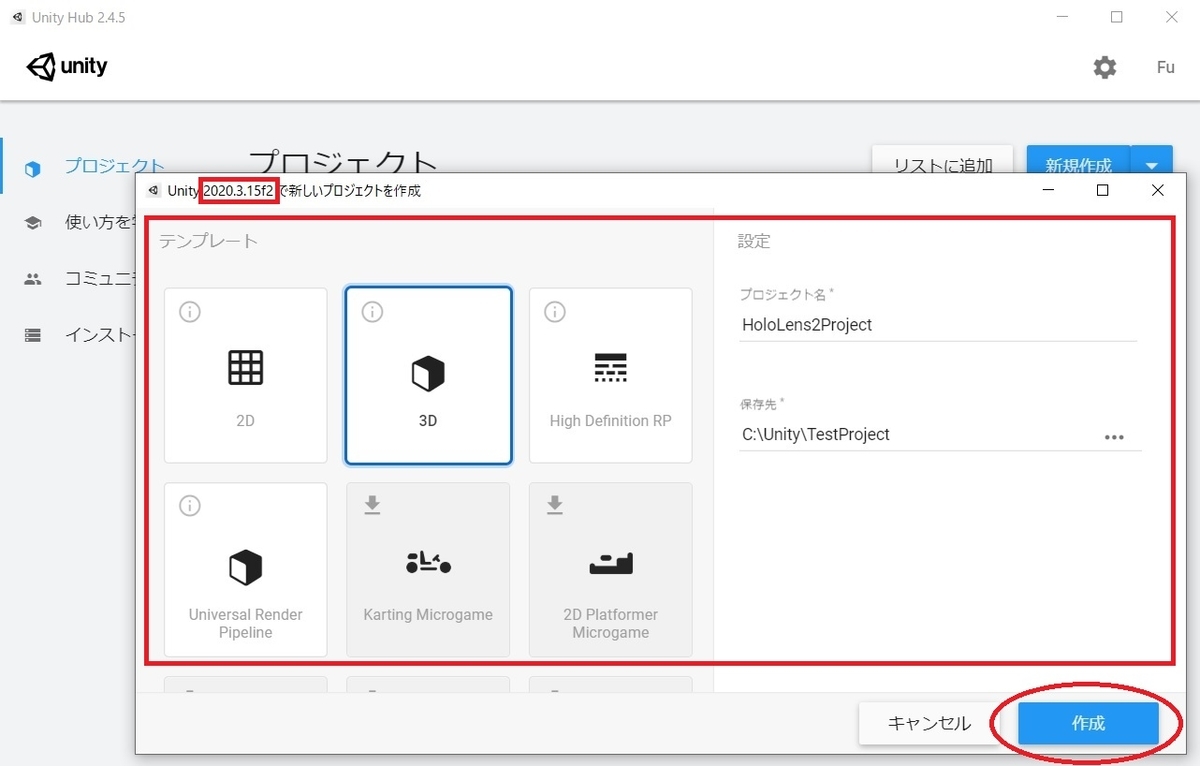Screen dimensions: 1200x766
Task: Click the project name field HoloLens2Project
Action: [938, 325]
